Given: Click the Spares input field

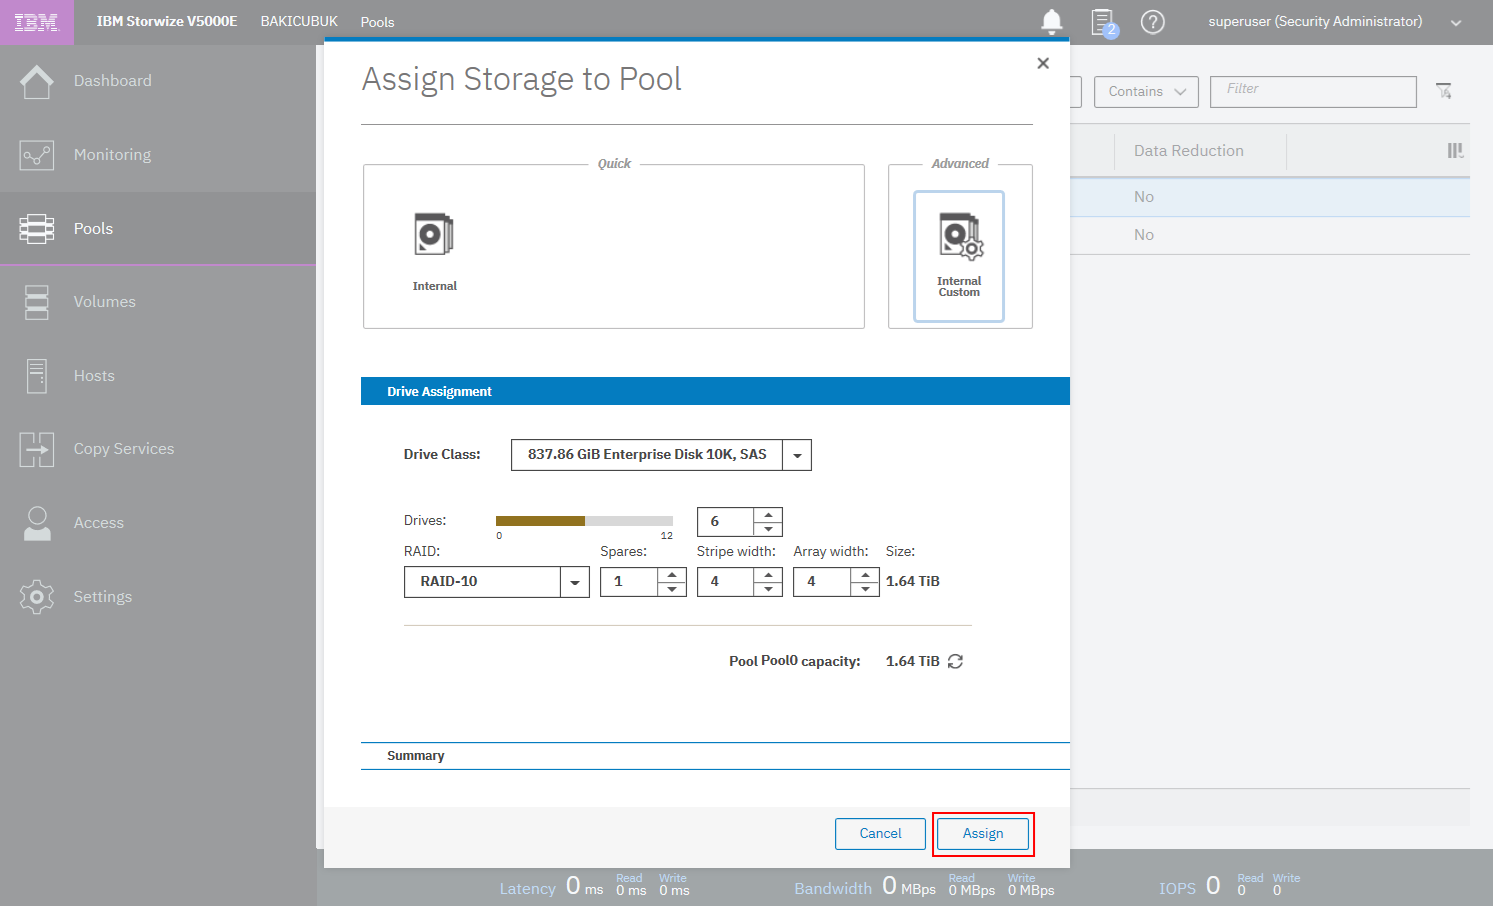Looking at the screenshot, I should [629, 582].
